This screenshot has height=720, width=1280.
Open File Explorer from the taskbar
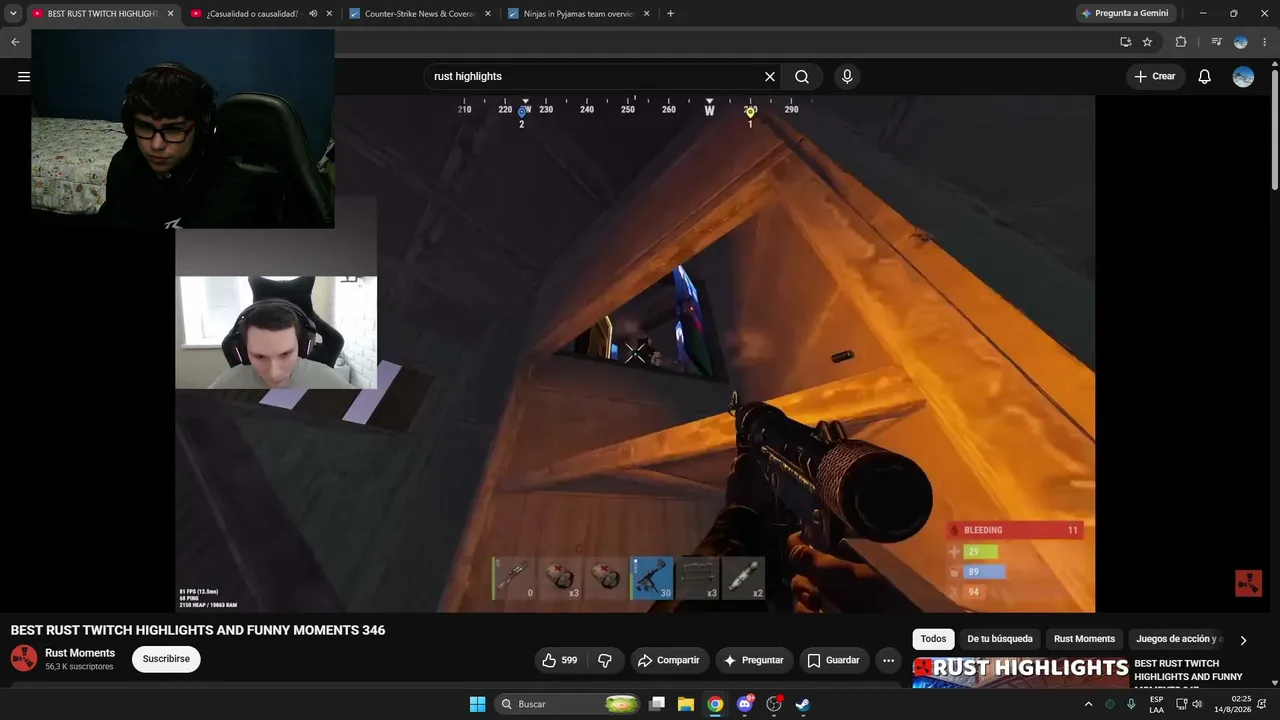coord(686,704)
